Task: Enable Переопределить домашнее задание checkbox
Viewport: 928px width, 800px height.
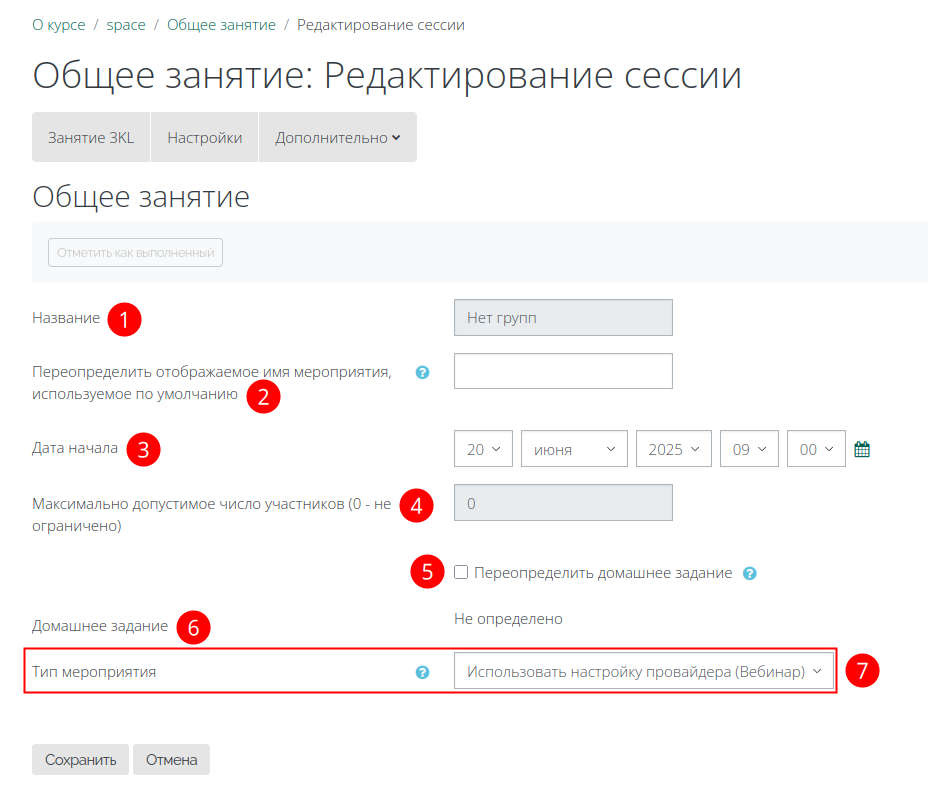Action: point(461,572)
